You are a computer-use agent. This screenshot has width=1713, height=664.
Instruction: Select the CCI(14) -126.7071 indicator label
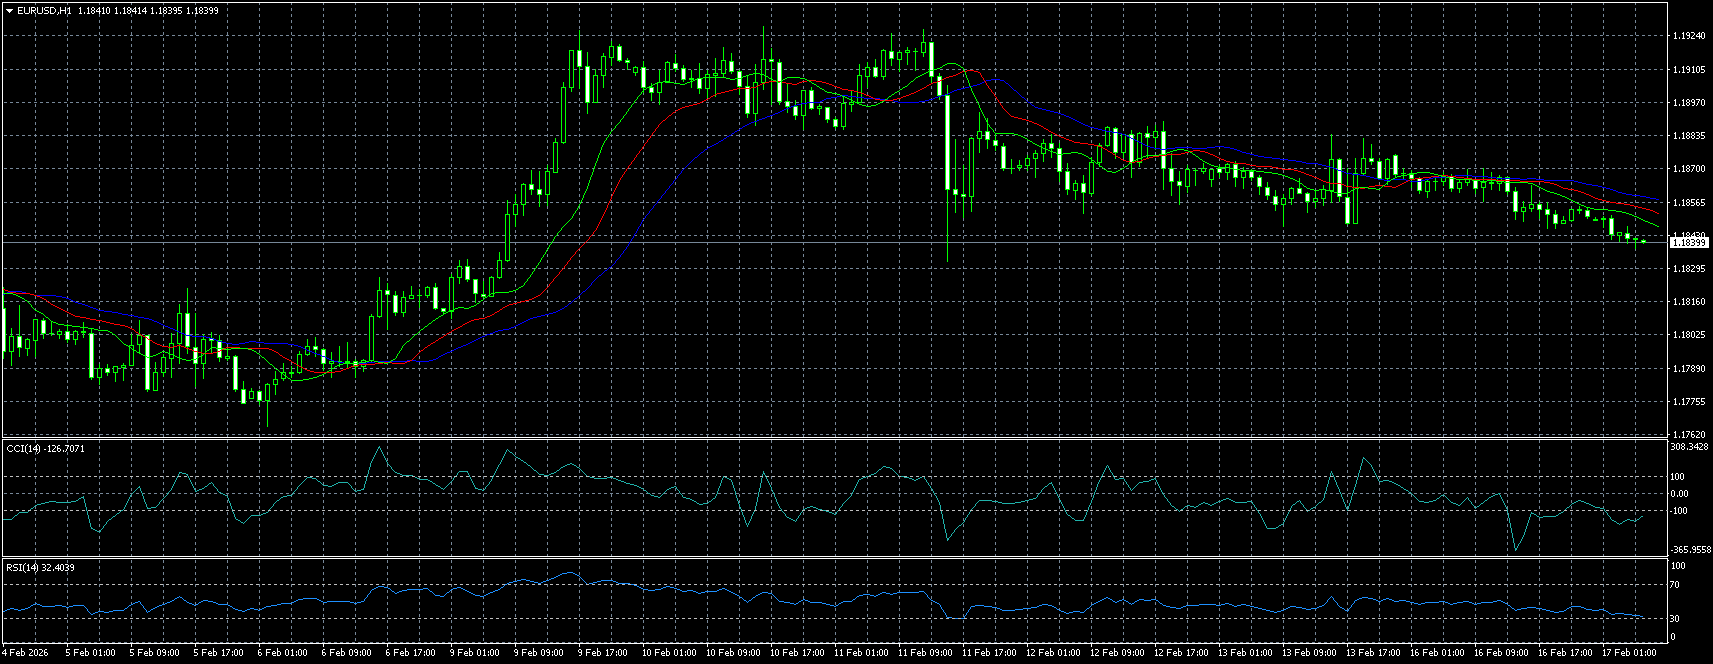pyautogui.click(x=46, y=448)
